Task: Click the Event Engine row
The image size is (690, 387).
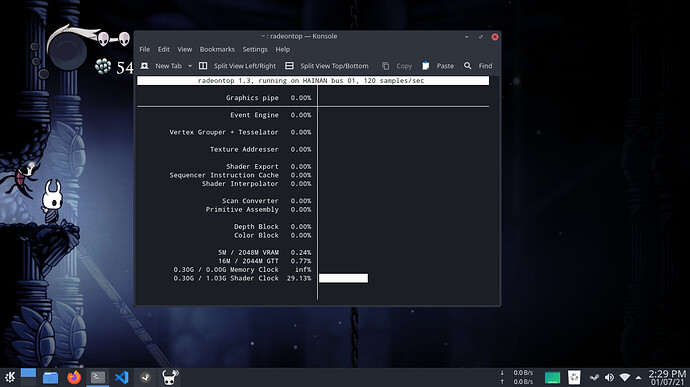Action: tap(271, 115)
